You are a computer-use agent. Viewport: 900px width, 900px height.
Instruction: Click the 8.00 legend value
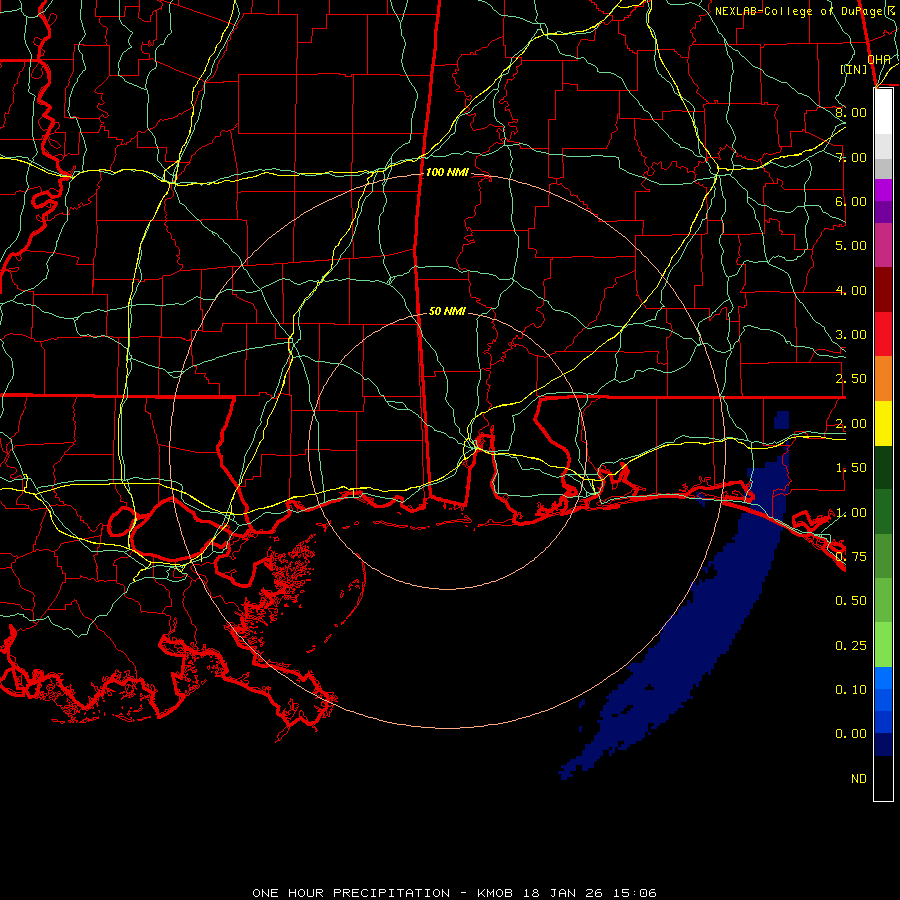point(851,112)
